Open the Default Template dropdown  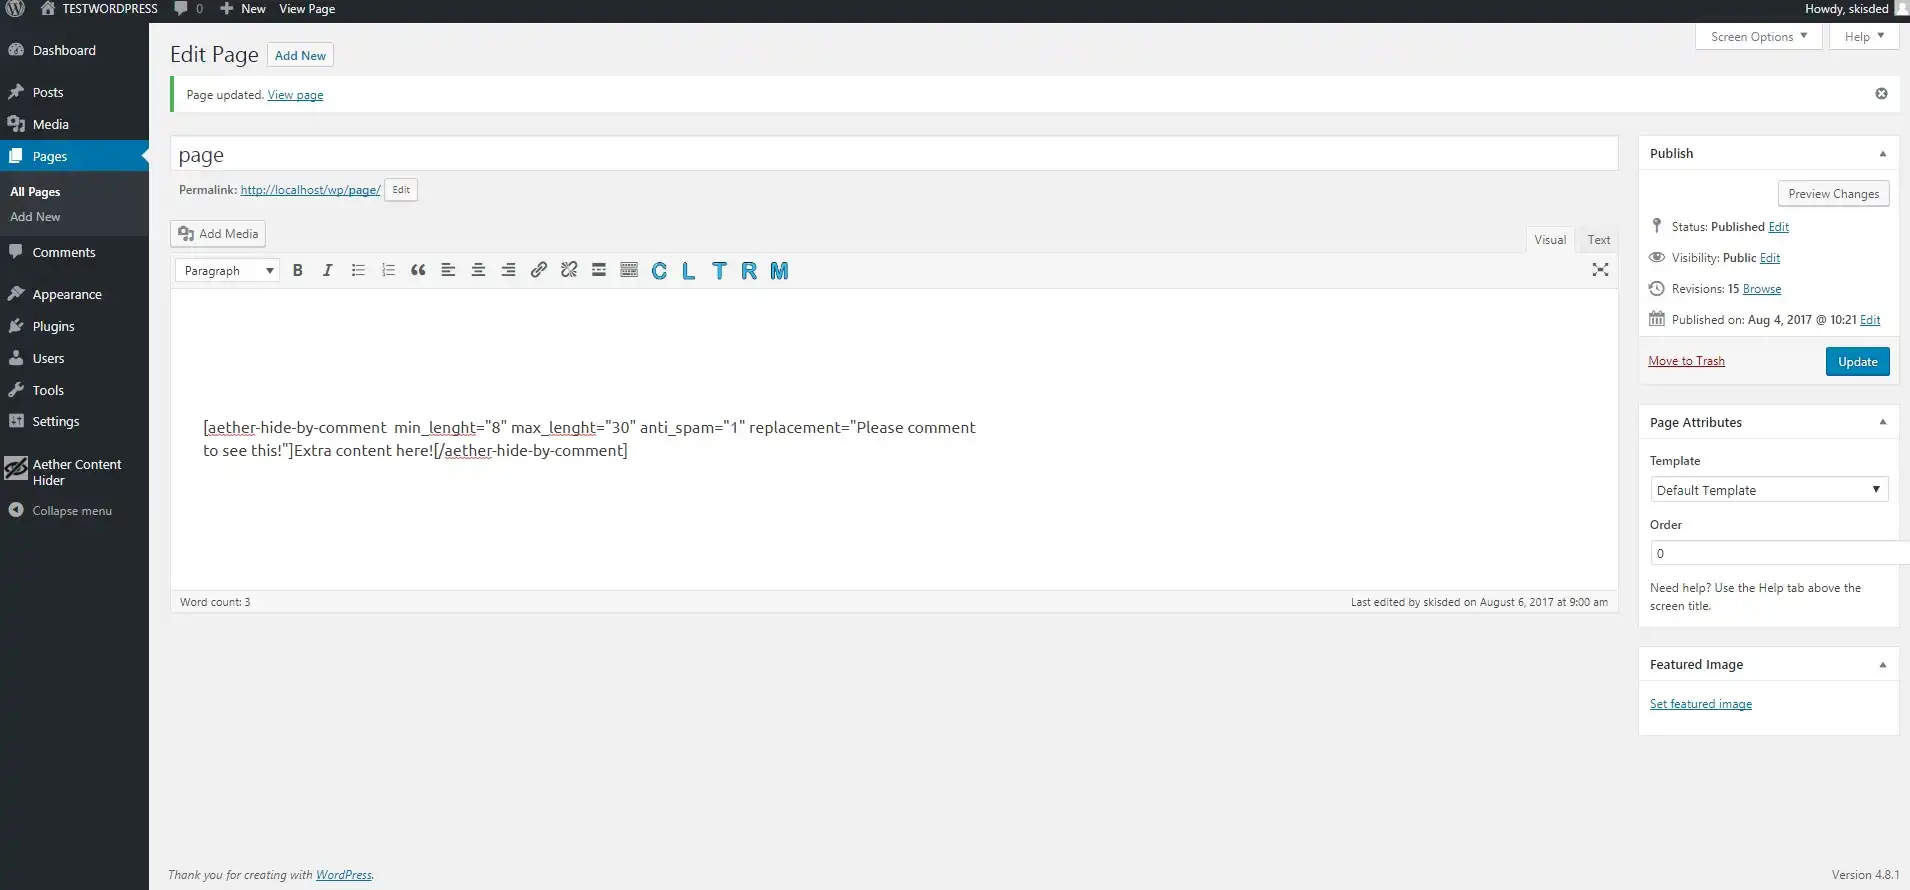click(x=1768, y=490)
